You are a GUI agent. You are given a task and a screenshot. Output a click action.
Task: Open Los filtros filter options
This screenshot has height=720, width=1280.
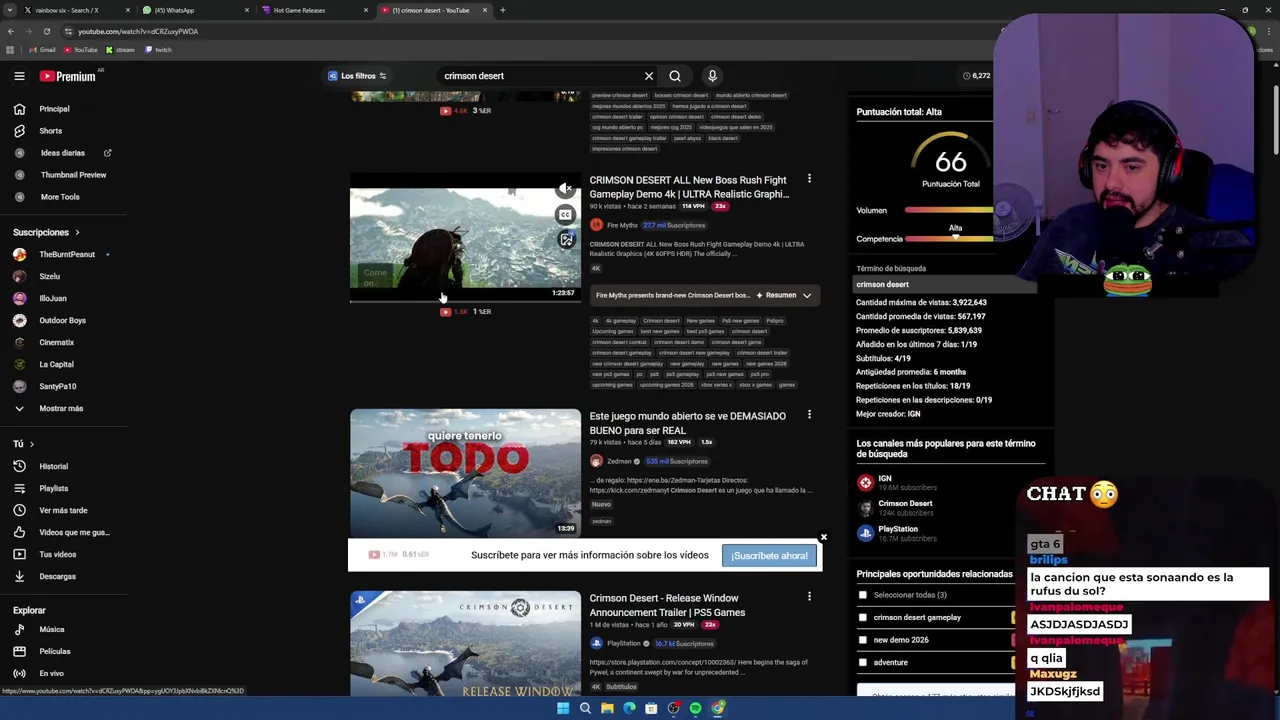(x=357, y=76)
